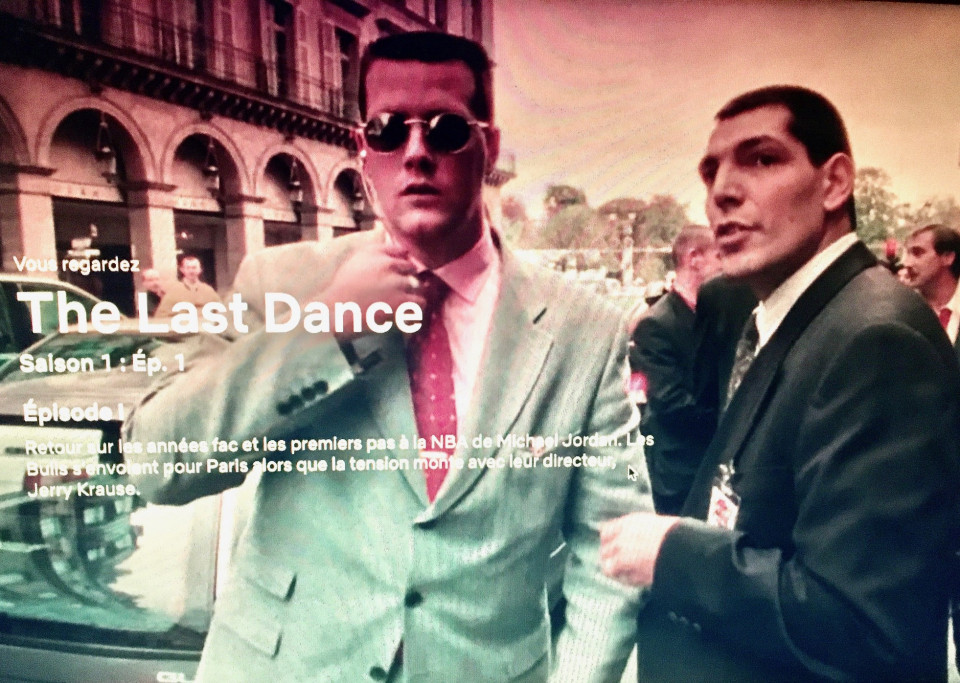Click The Last Dance title text
Image resolution: width=960 pixels, height=683 pixels.
220,313
